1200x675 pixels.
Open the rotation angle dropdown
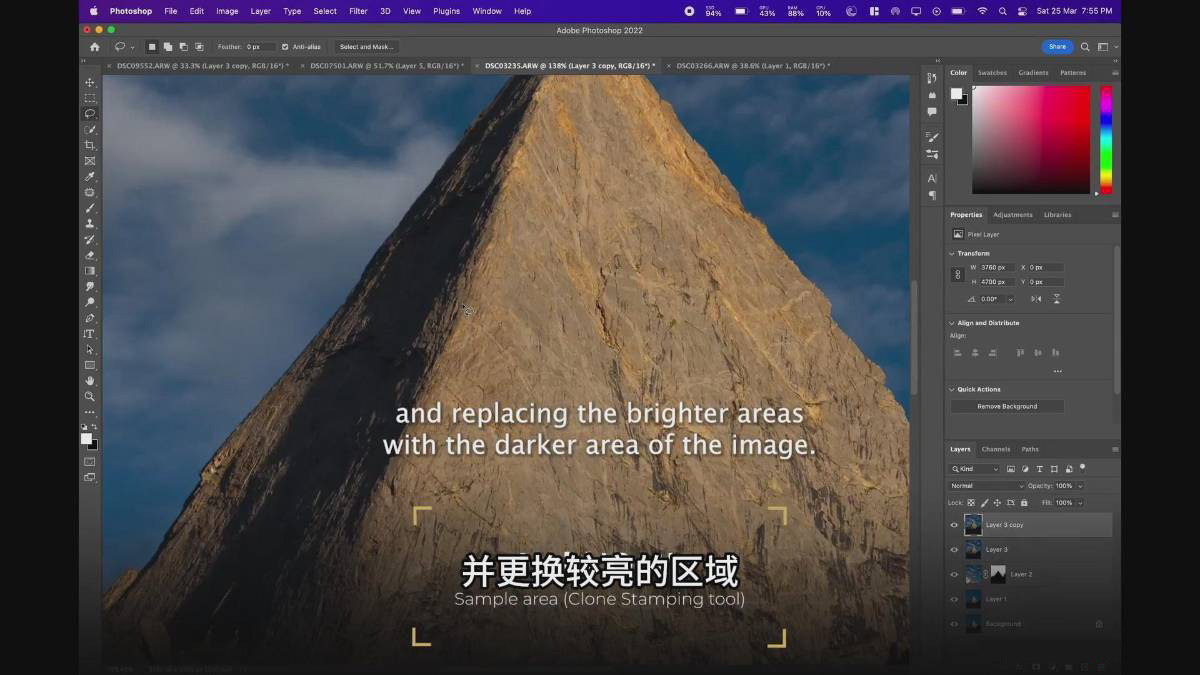coord(1010,299)
